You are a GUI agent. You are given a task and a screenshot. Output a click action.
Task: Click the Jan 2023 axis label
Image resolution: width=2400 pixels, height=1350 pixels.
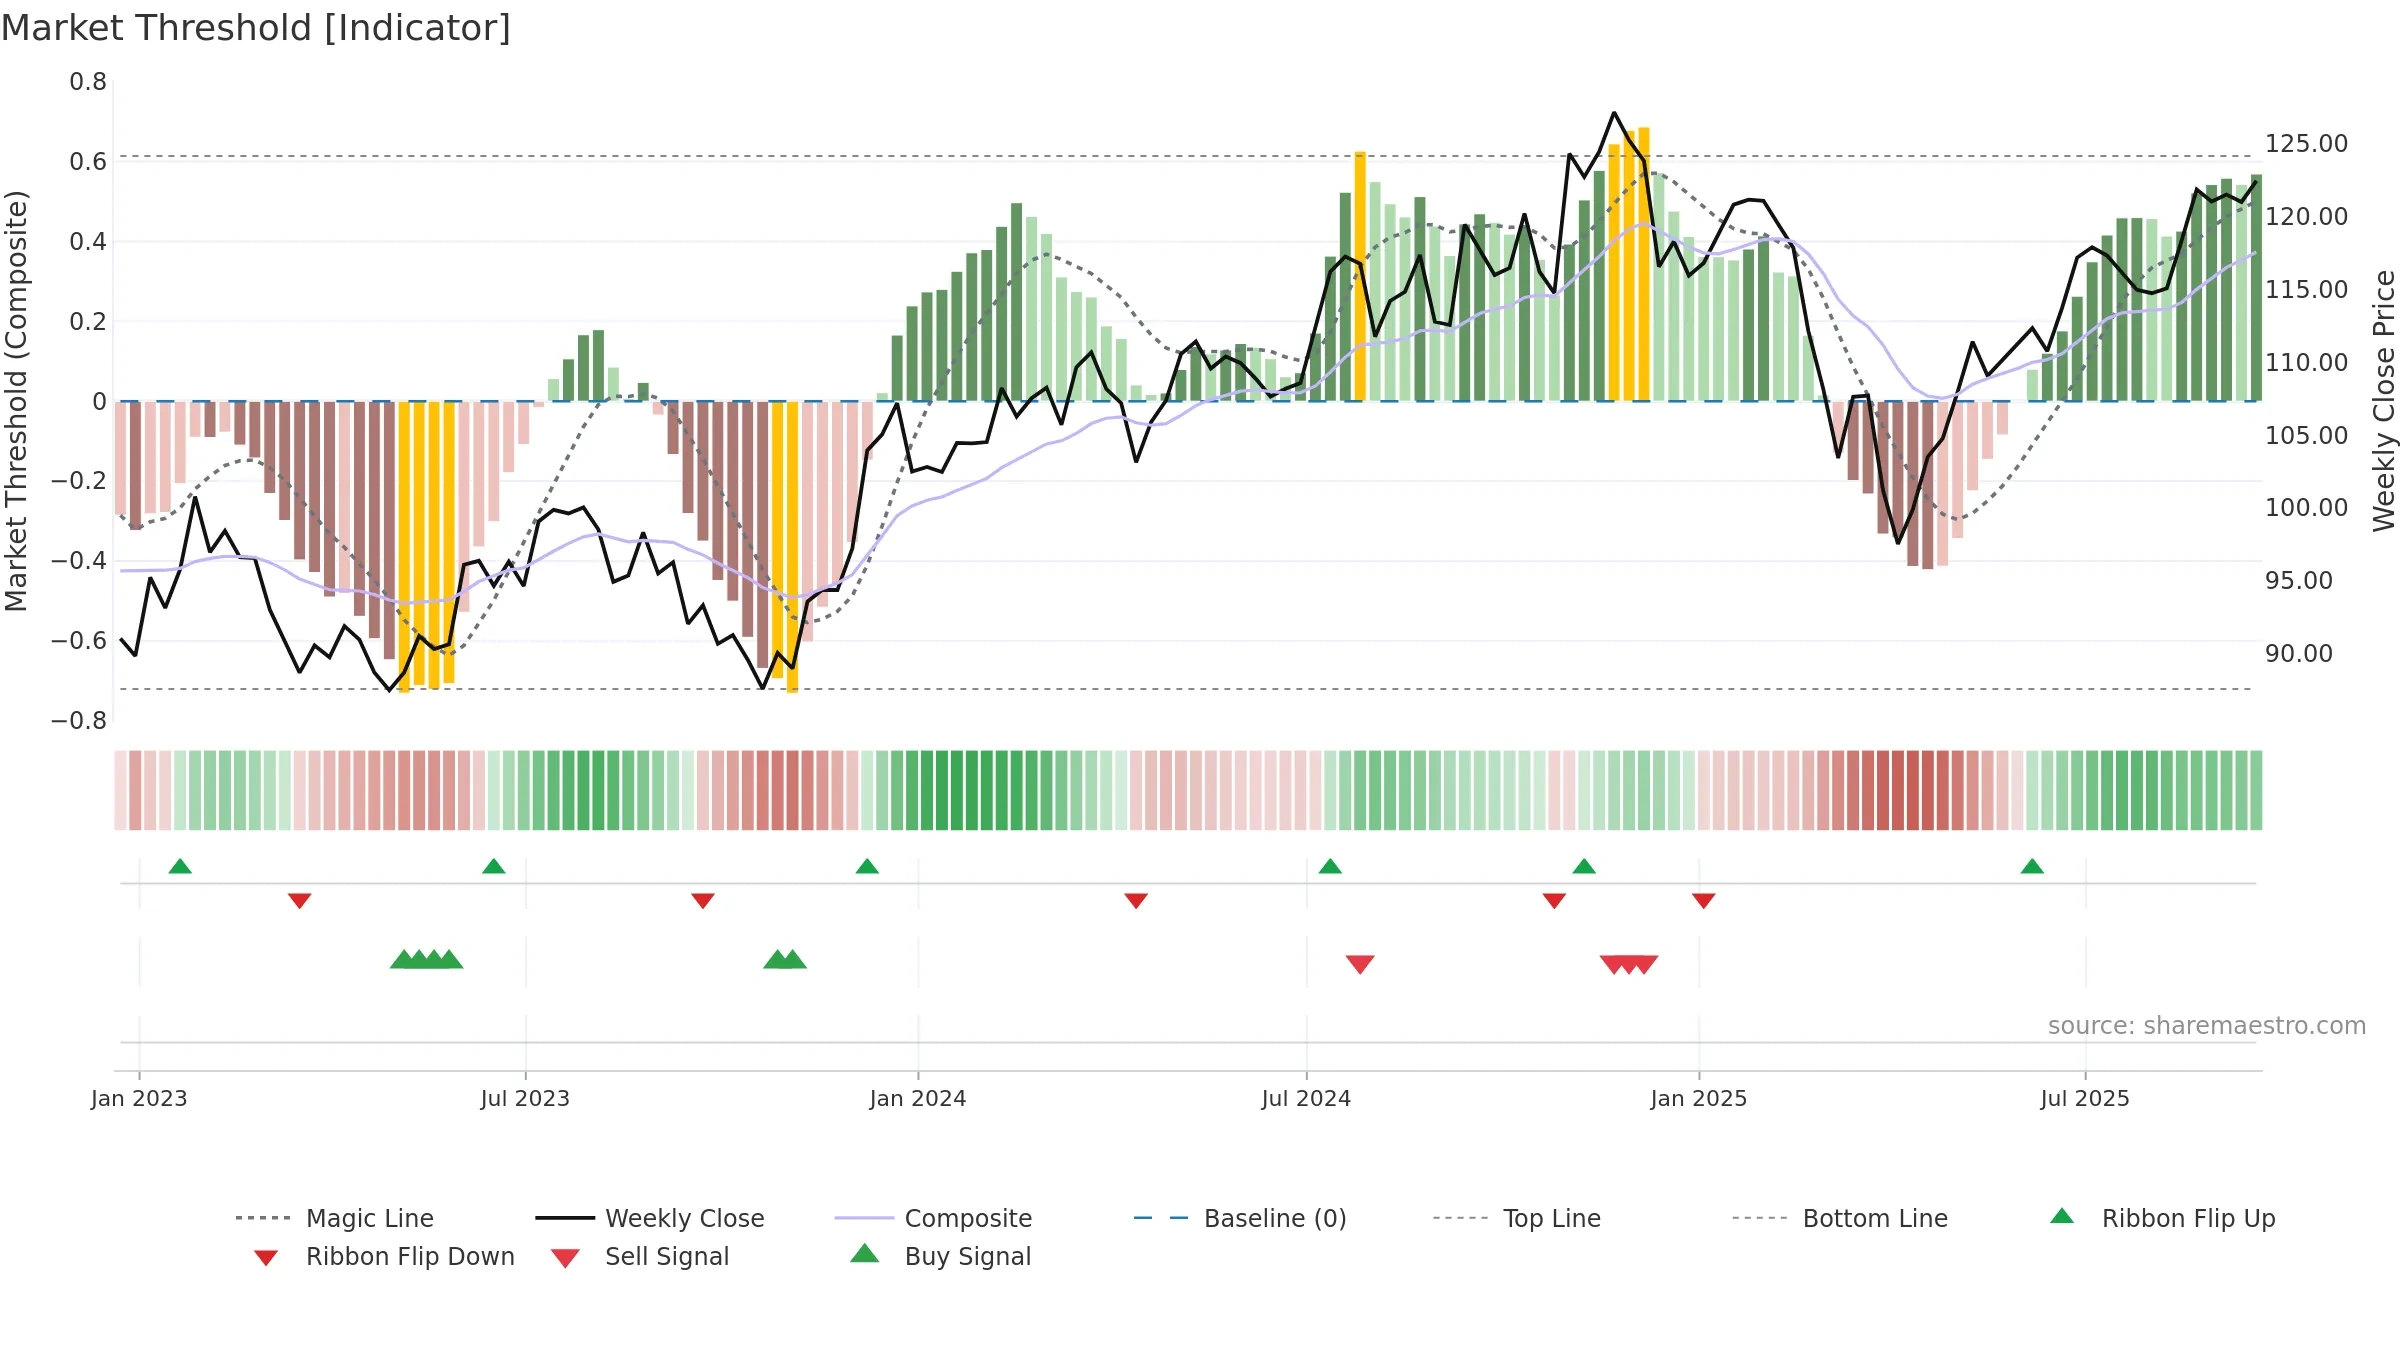pos(139,1098)
